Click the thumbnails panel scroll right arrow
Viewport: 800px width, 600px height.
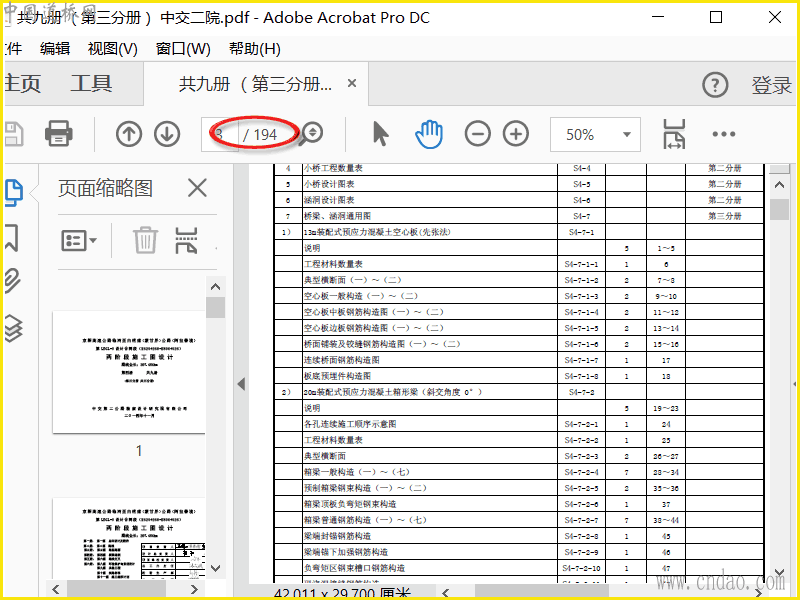tap(194, 589)
